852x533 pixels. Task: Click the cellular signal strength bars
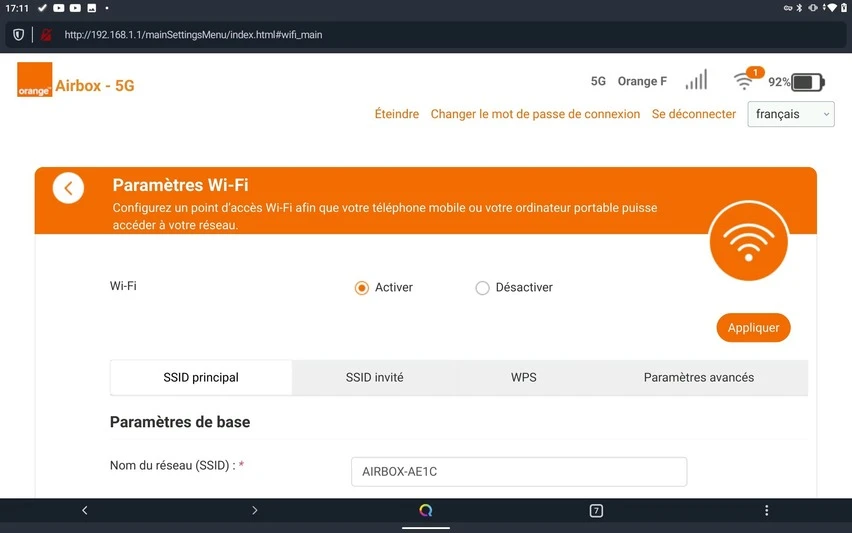696,80
